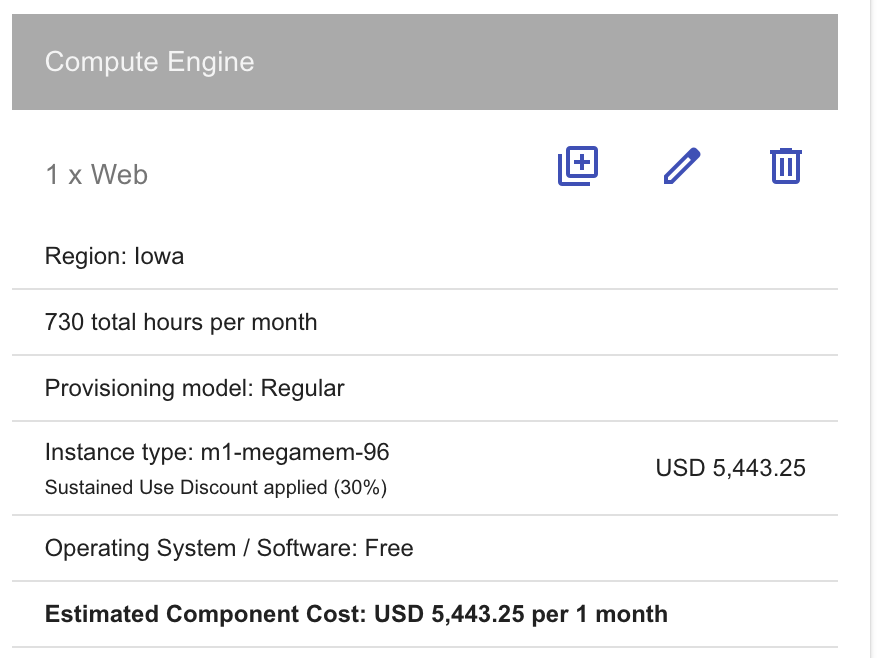The image size is (886, 658).
Task: Select the m1-megamem-96 machine type text
Action: coord(295,452)
